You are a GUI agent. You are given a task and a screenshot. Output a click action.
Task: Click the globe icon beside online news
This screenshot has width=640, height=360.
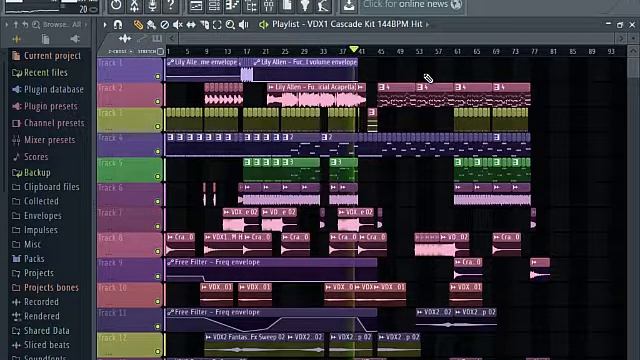coord(456,4)
